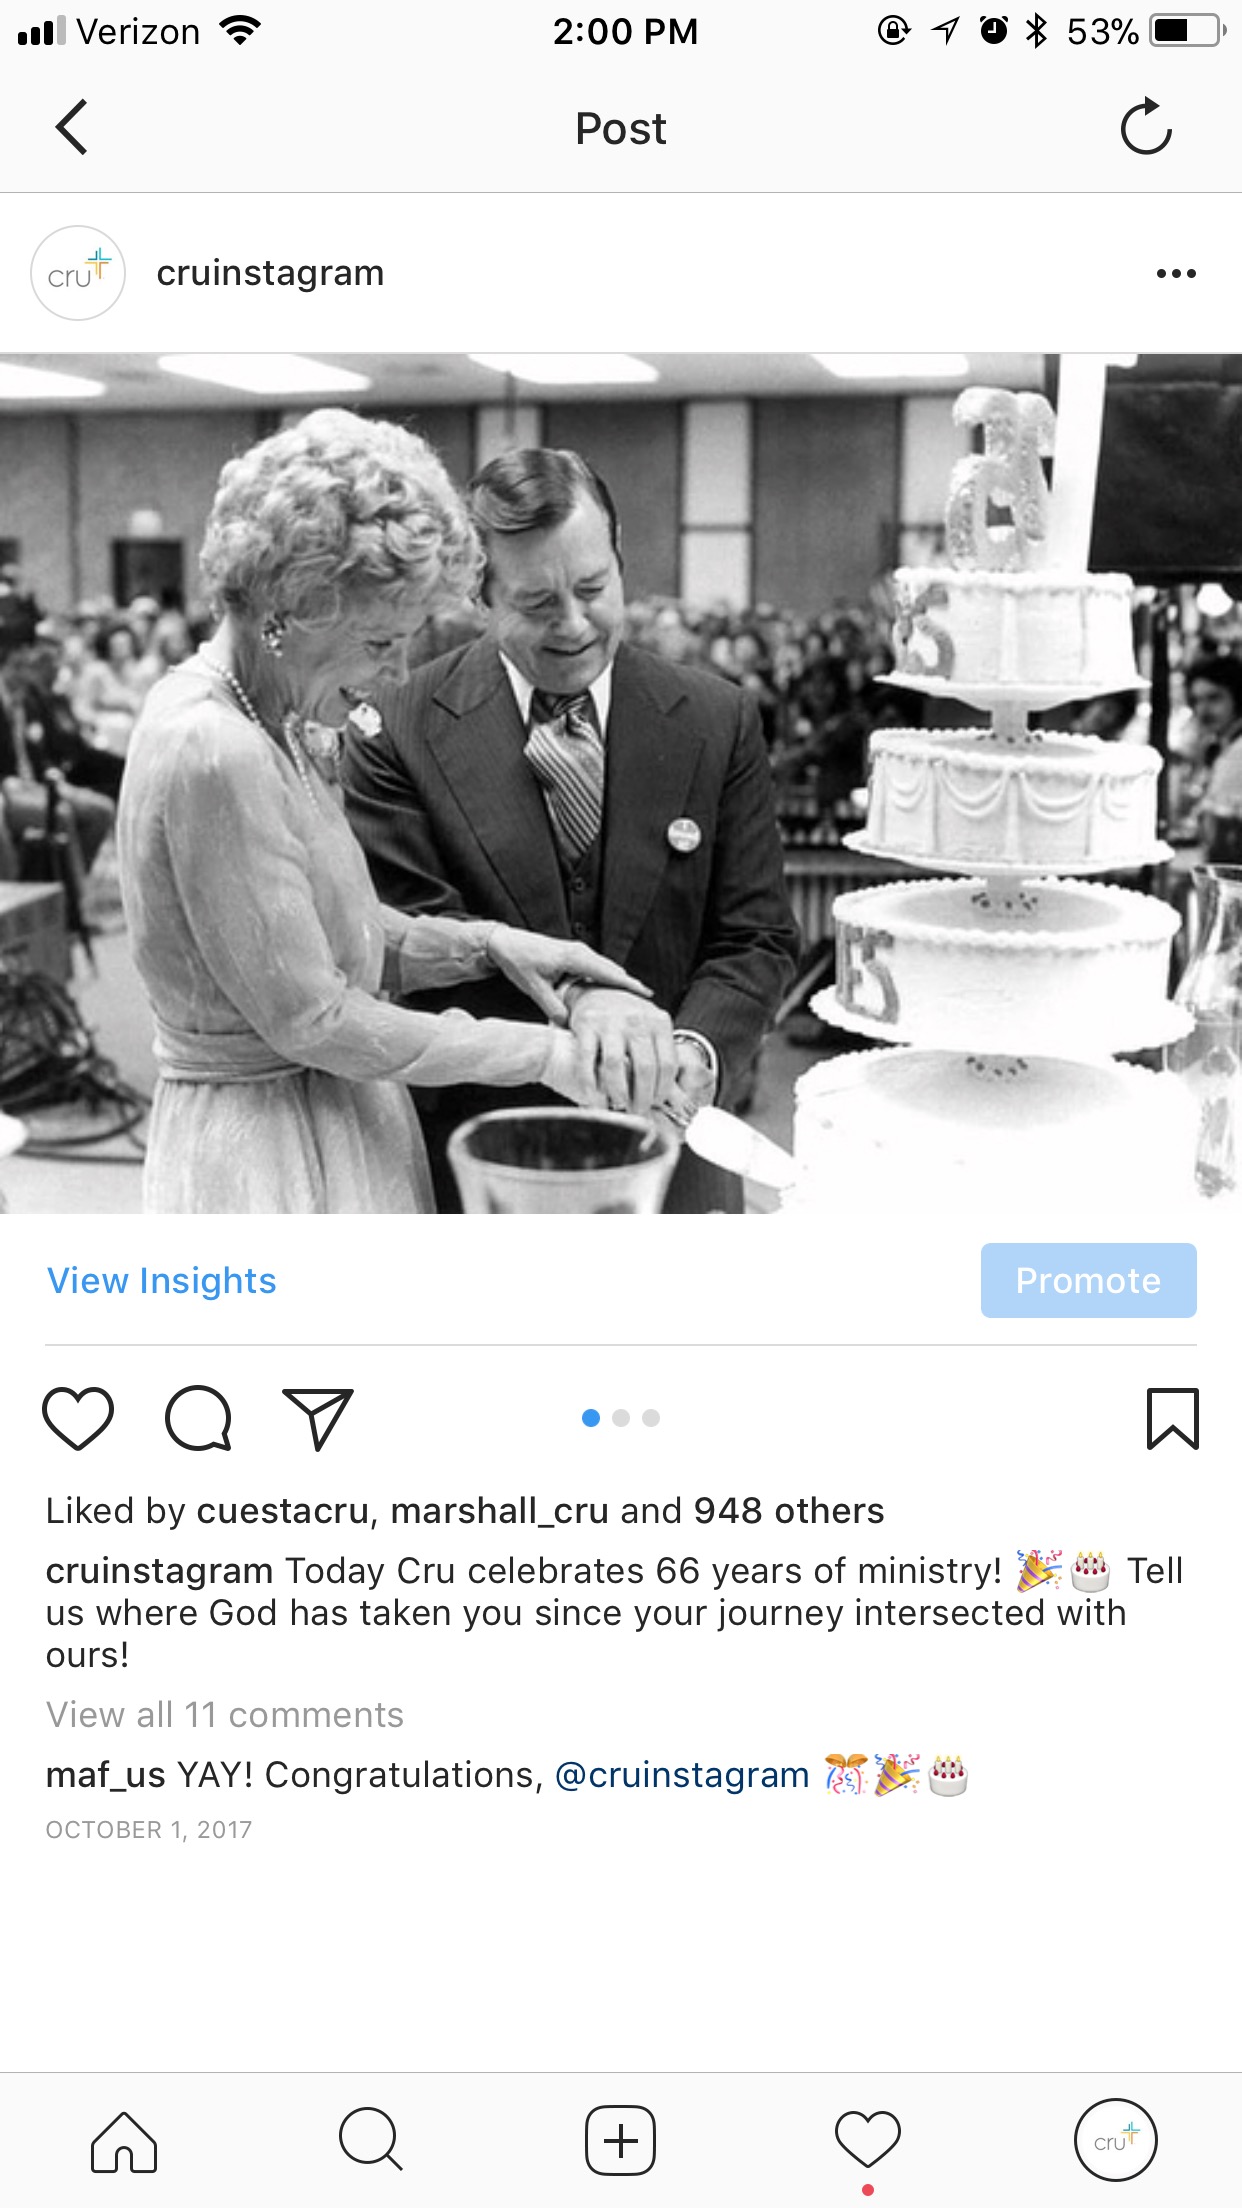
Task: Open the Cru profile tab in the bottom bar
Action: click(1116, 2141)
